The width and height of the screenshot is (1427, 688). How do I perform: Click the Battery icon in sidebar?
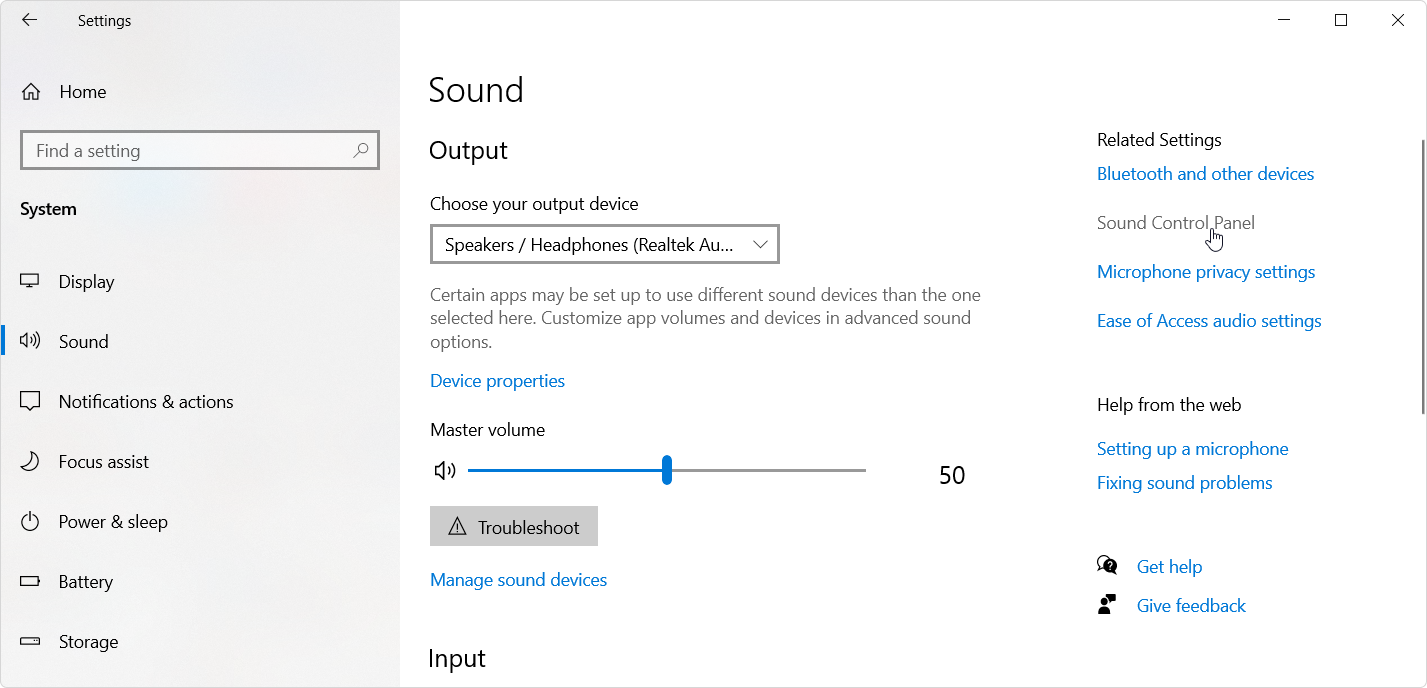30,581
